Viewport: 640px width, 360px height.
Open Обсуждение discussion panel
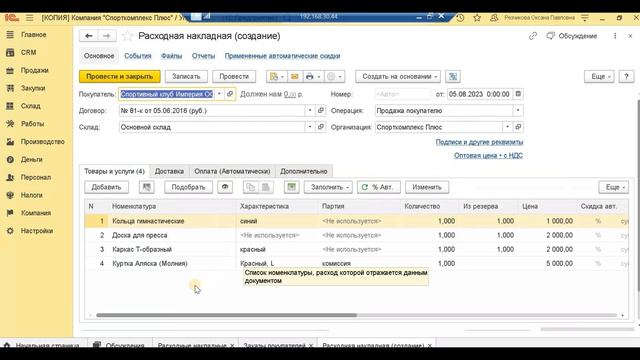coord(572,36)
